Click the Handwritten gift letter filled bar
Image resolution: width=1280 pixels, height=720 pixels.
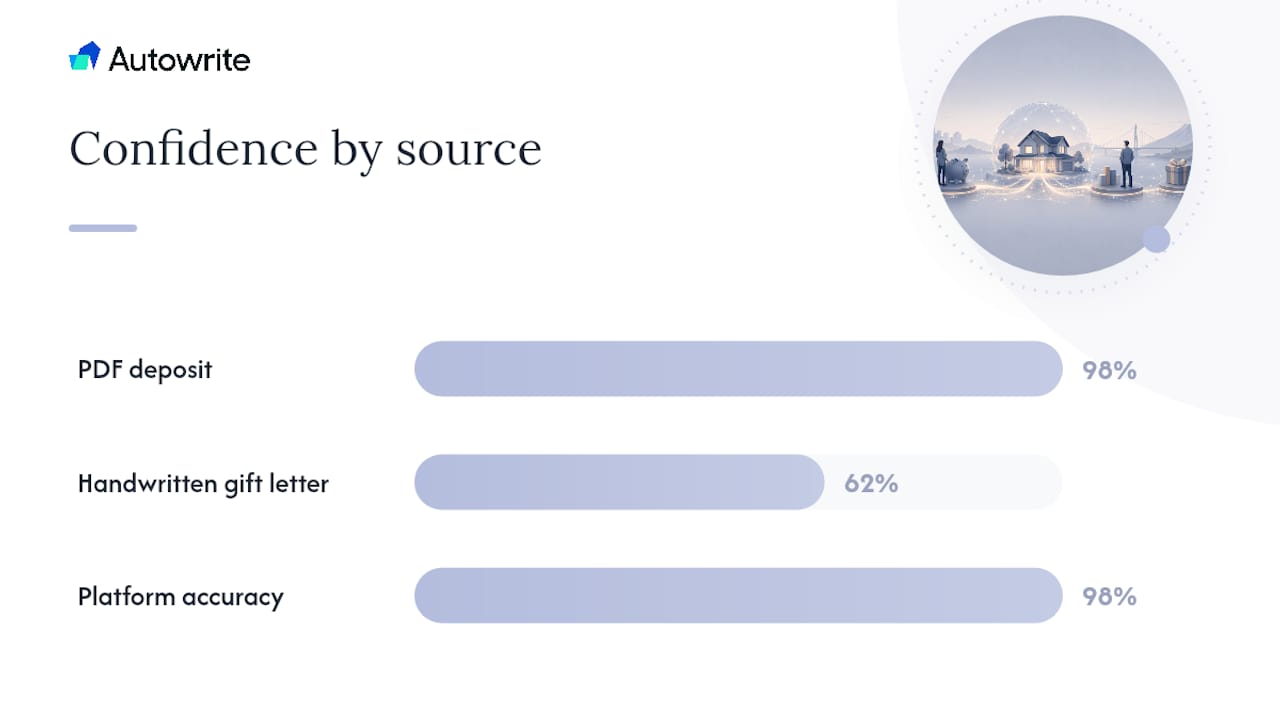(619, 482)
